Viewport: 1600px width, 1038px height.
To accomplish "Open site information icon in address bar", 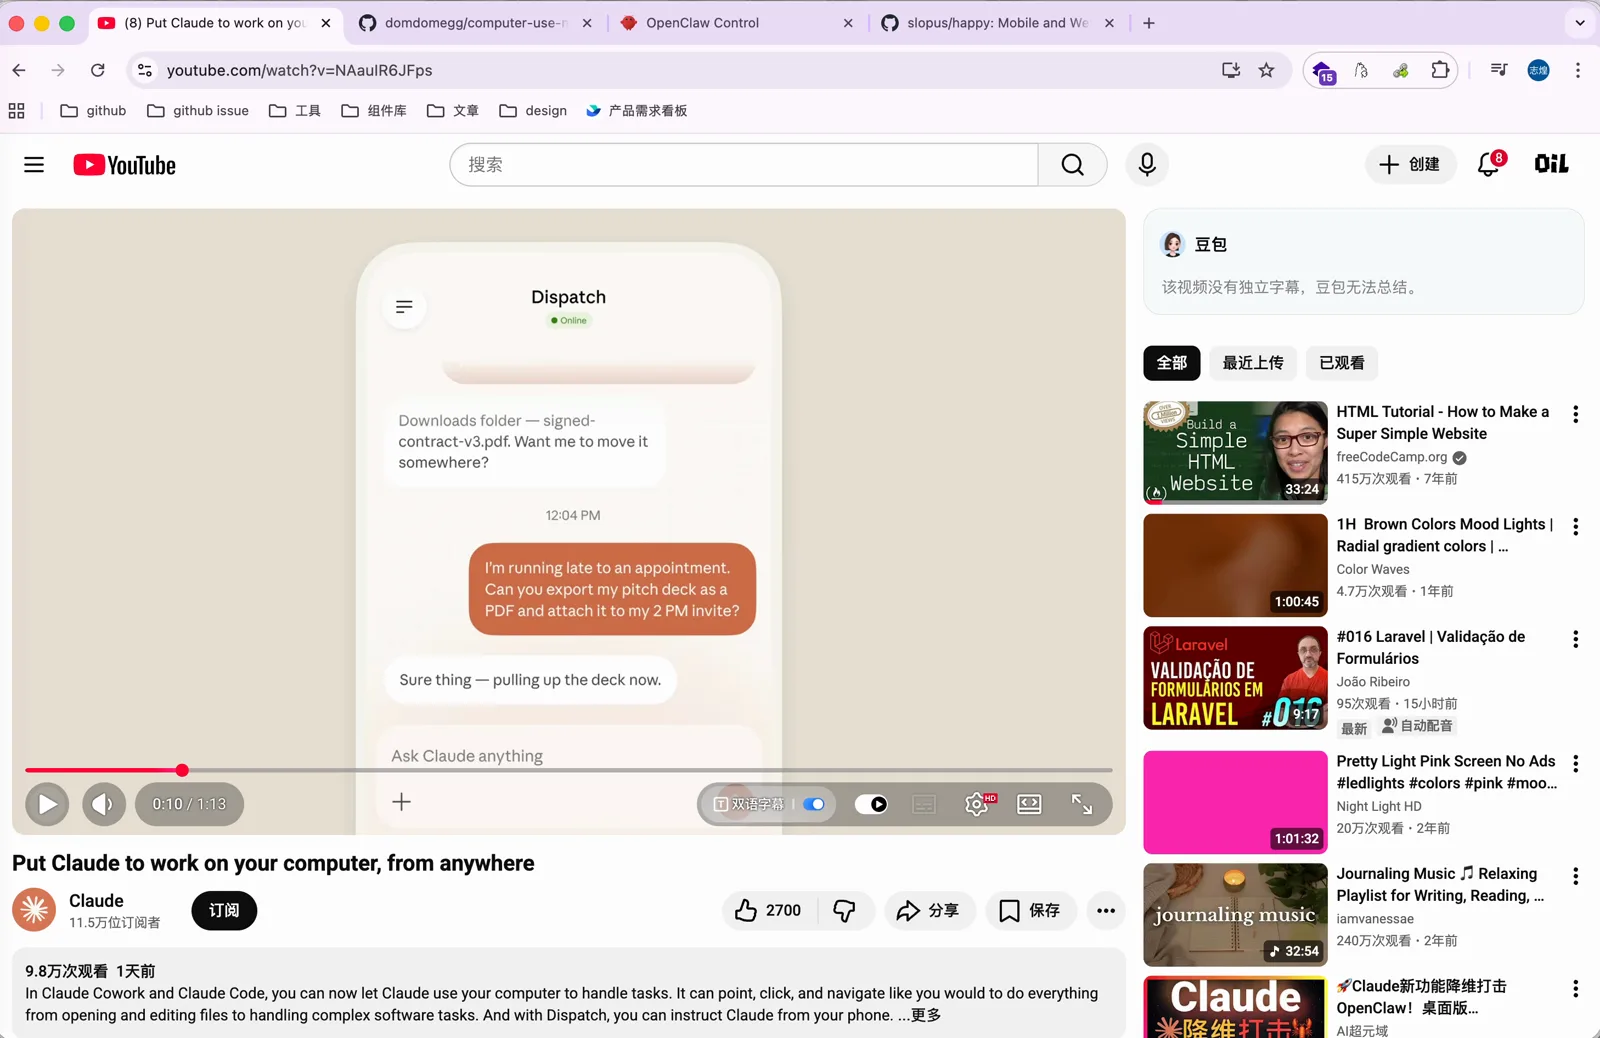I will click(145, 70).
